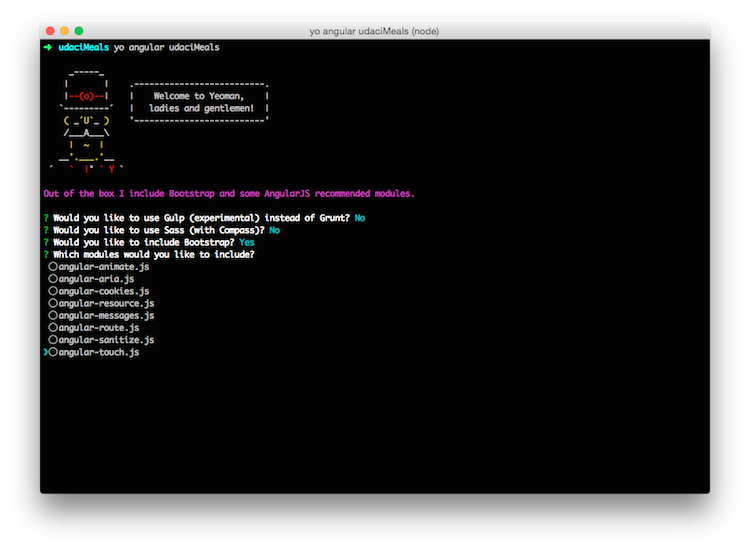The image size is (750, 551).
Task: Enable the angular-cookies.js module option
Action: [x=53, y=291]
